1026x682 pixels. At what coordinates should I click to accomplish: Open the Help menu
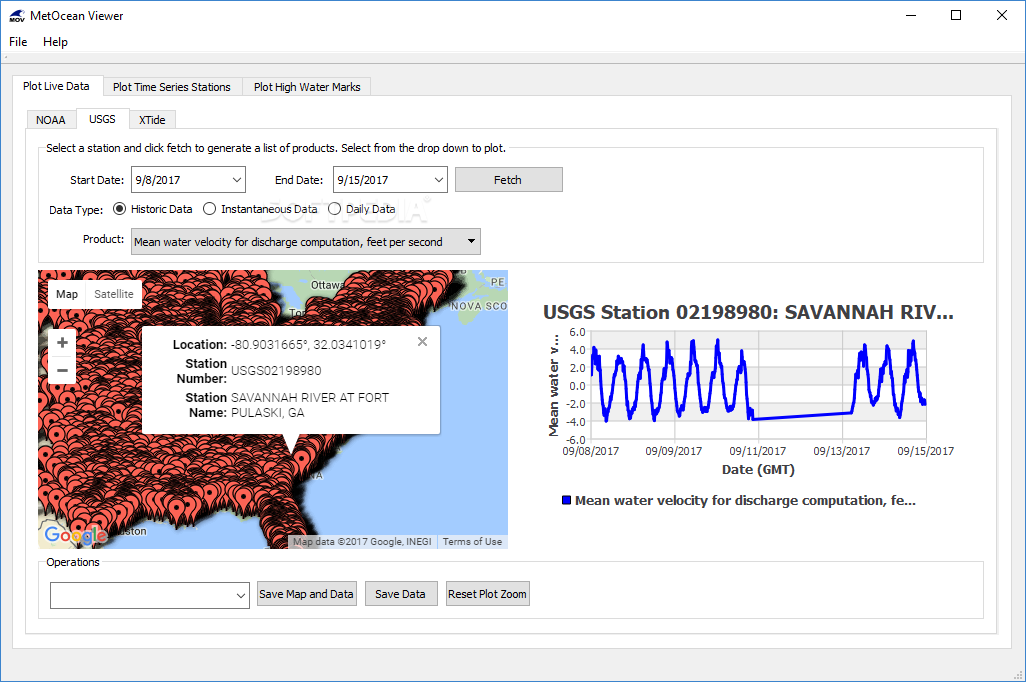coord(56,42)
